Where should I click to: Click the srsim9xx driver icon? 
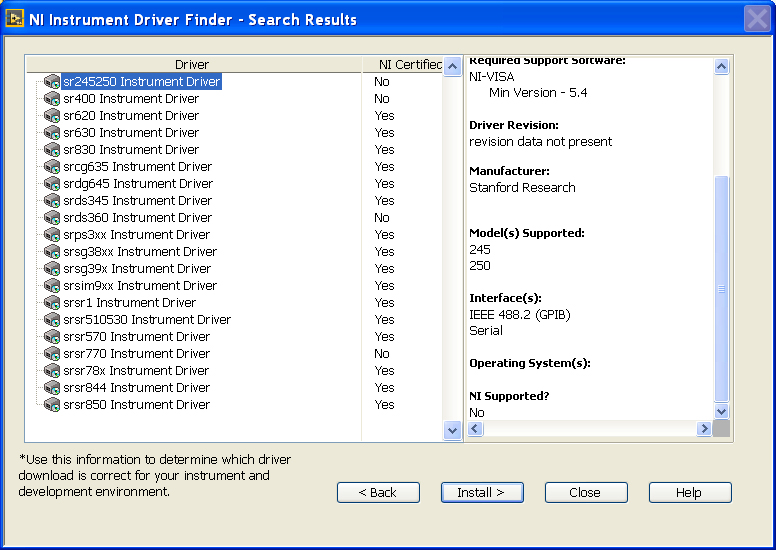pos(52,286)
